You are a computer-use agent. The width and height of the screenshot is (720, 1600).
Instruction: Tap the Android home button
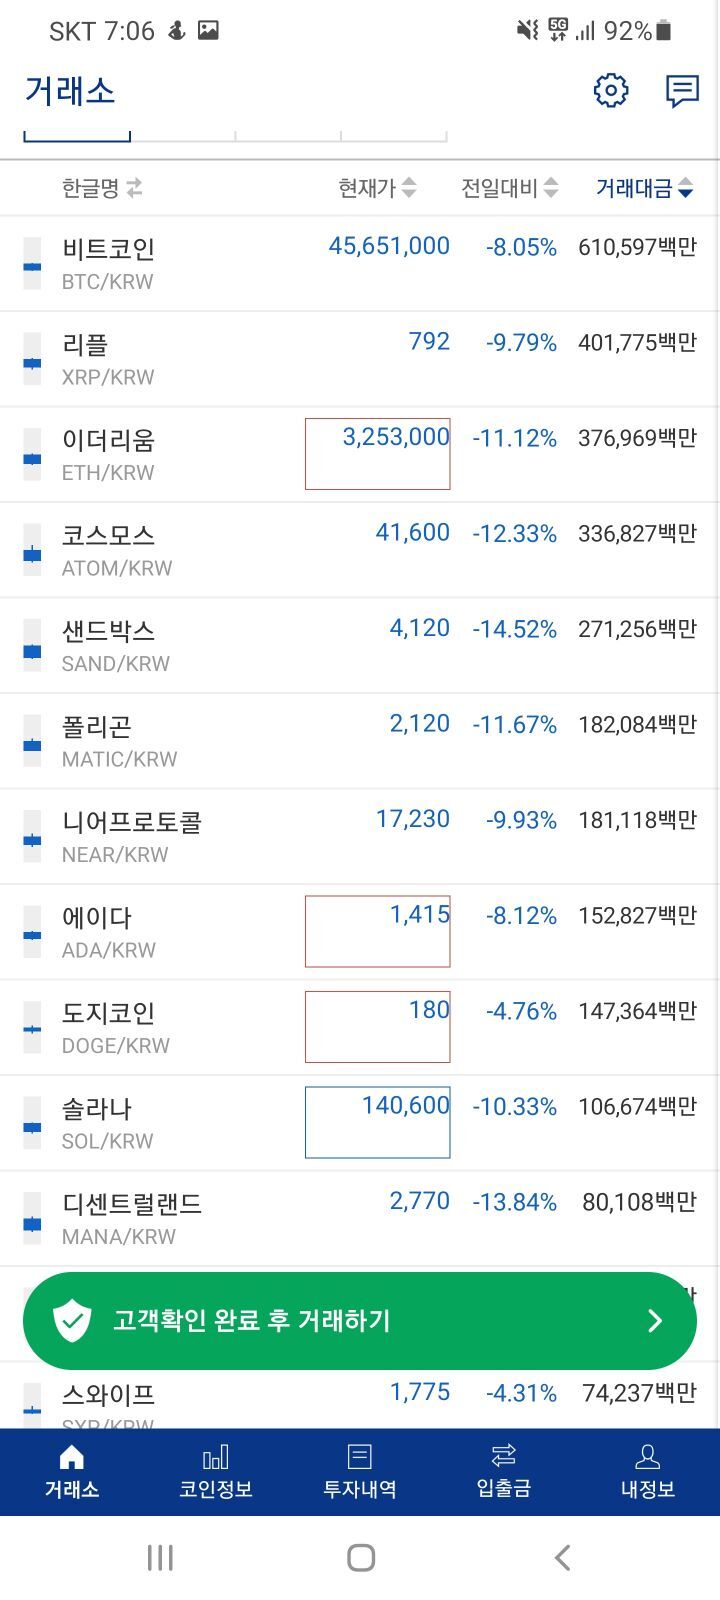(x=360, y=1557)
